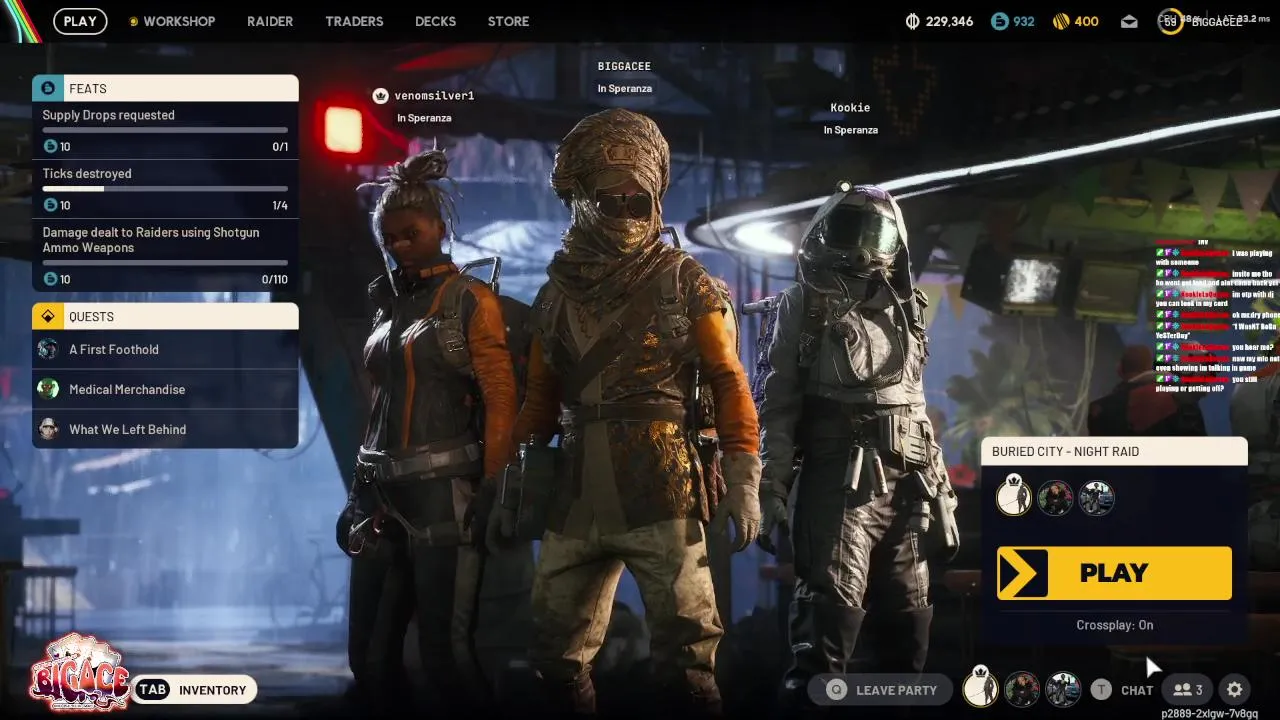Click Supply Drops reward cred icon

click(50, 147)
